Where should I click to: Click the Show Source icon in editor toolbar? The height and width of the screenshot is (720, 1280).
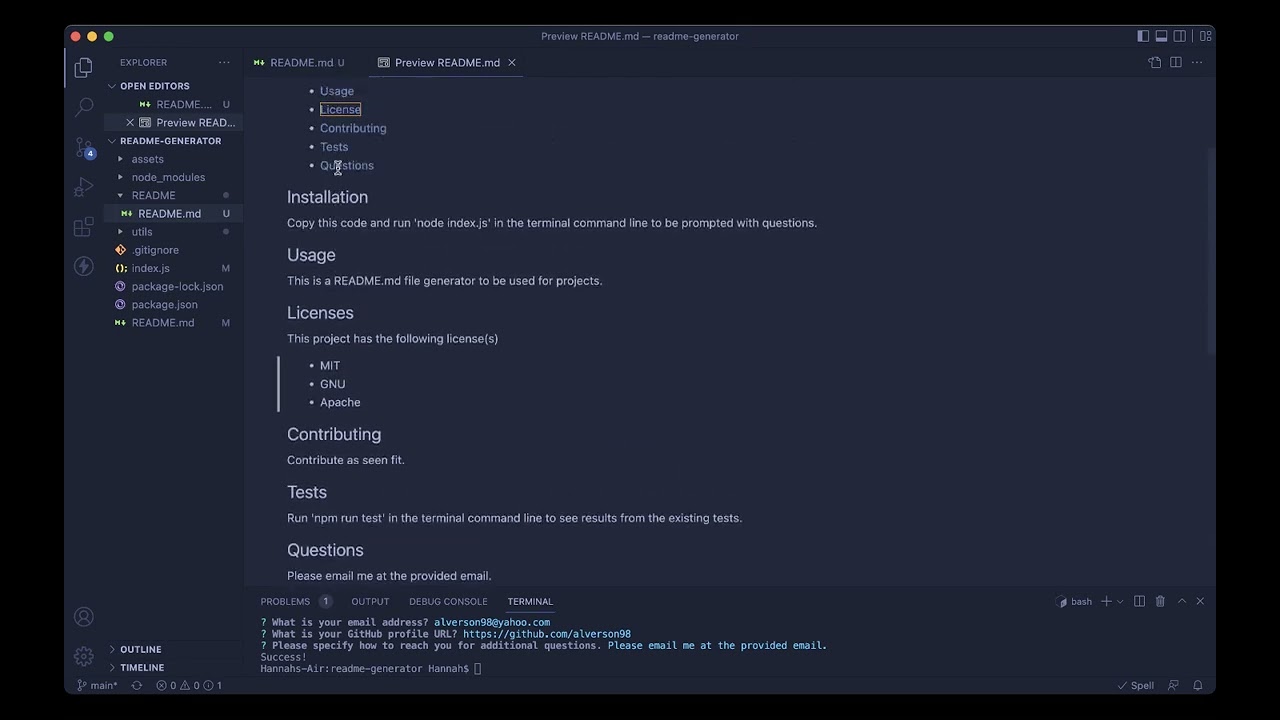1155,62
